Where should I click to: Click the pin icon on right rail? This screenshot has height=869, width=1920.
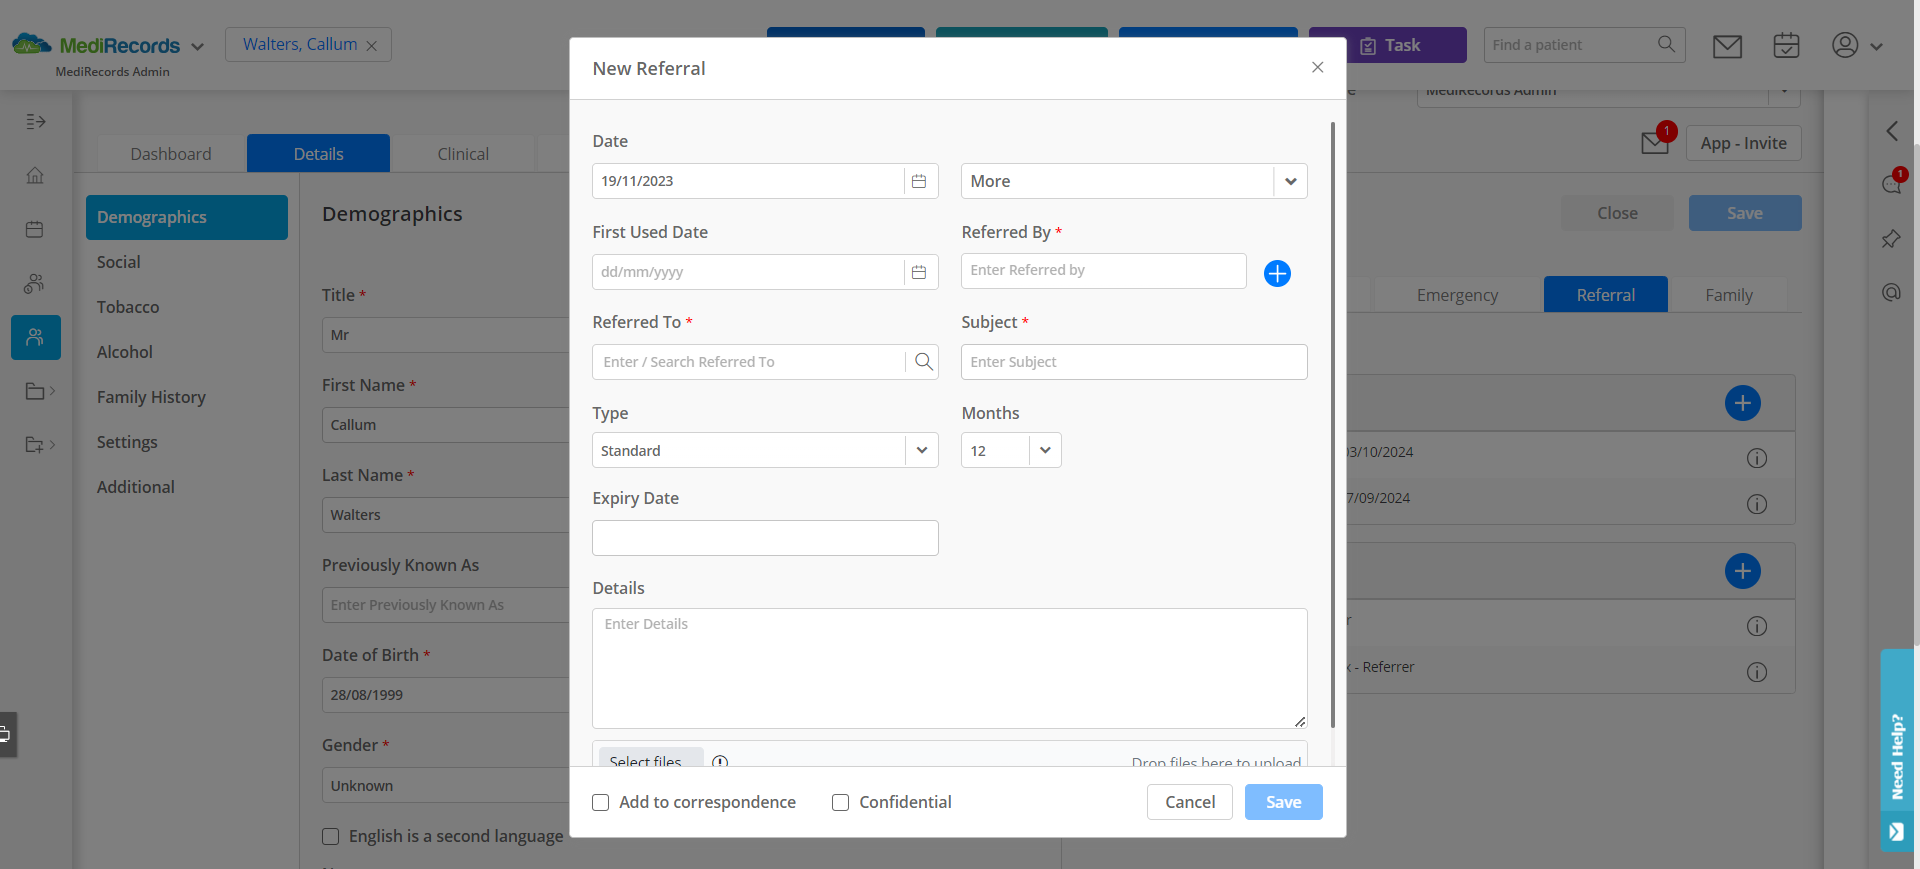1891,239
